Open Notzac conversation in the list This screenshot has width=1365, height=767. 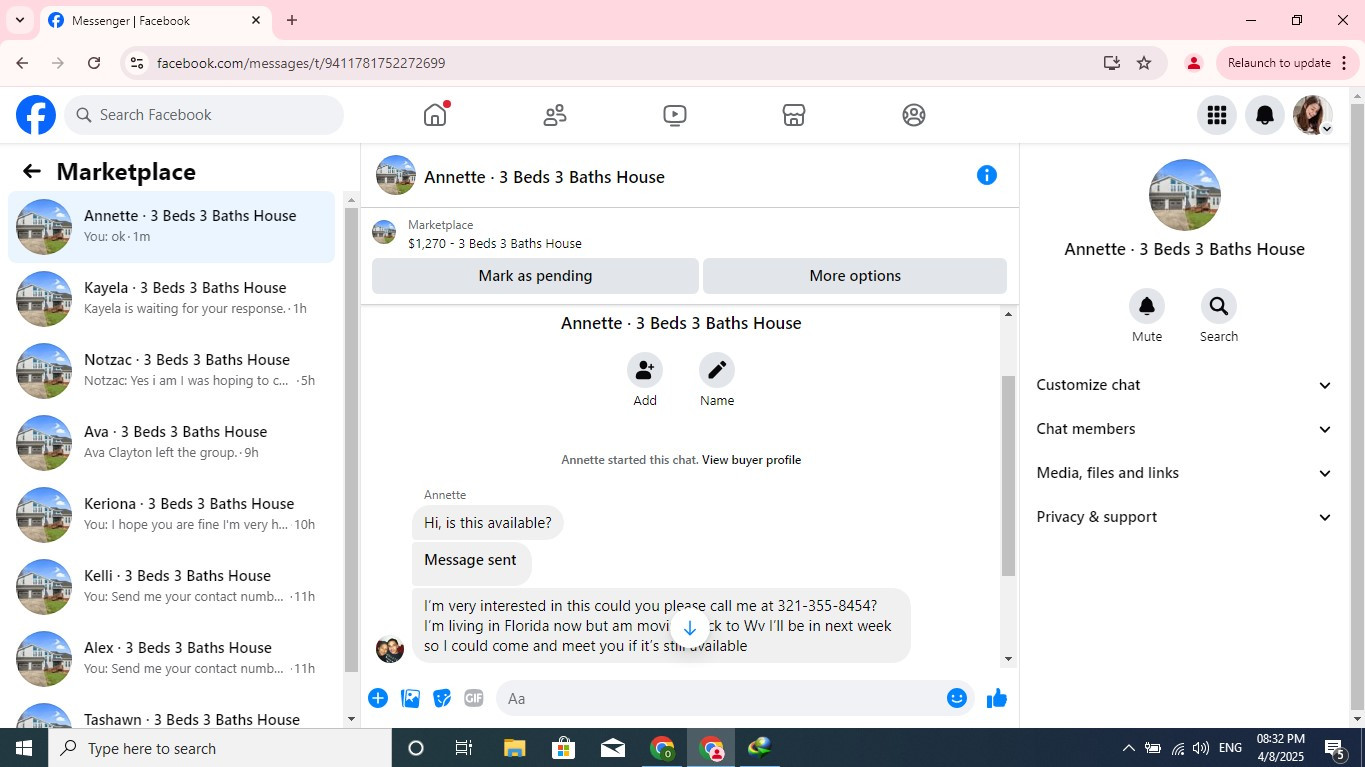(172, 371)
